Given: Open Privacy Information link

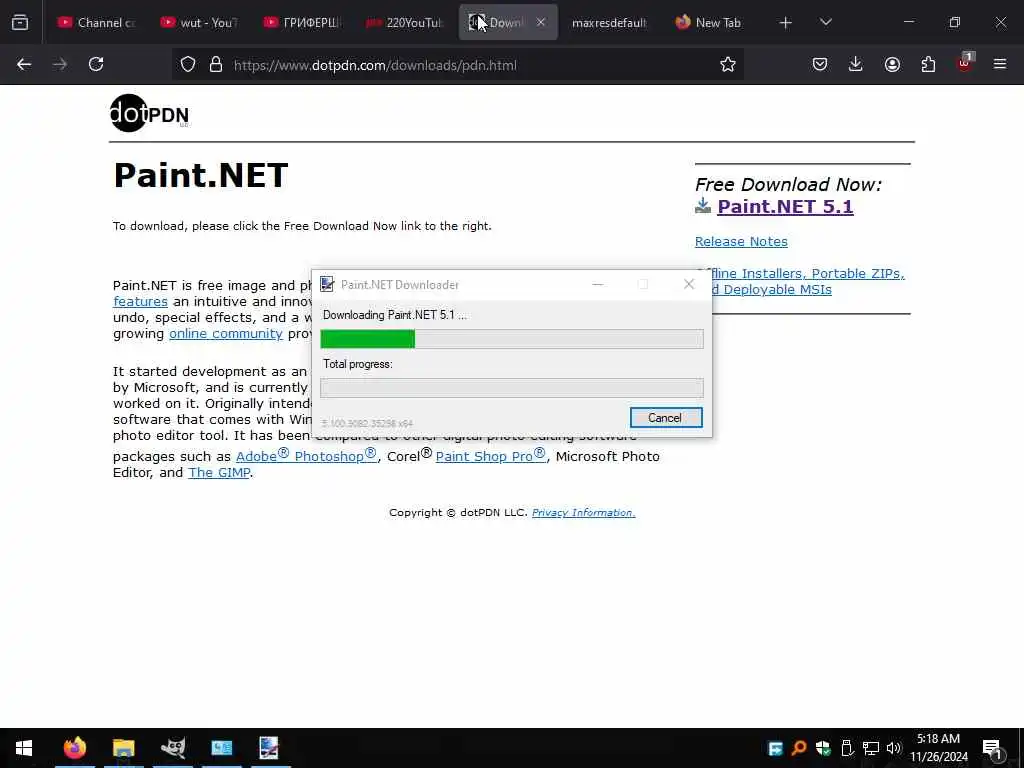Looking at the screenshot, I should click(583, 513).
